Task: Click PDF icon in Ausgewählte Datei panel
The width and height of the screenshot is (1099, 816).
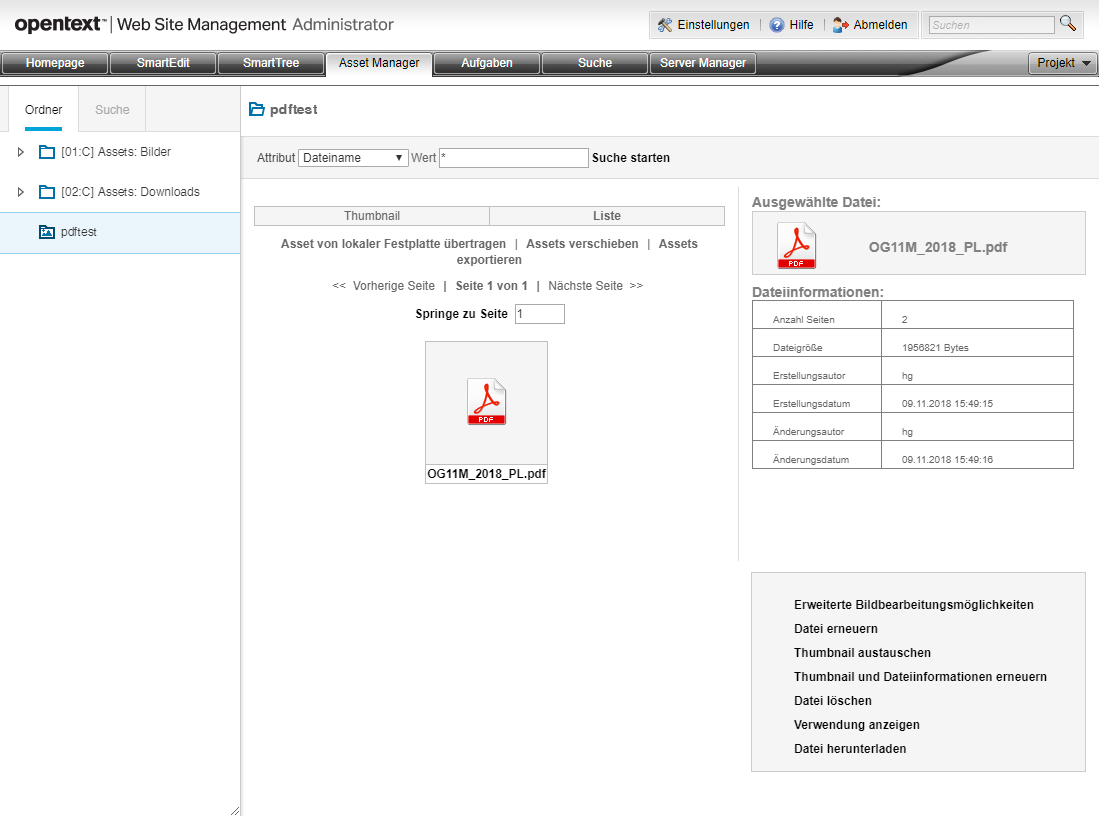Action: click(796, 245)
